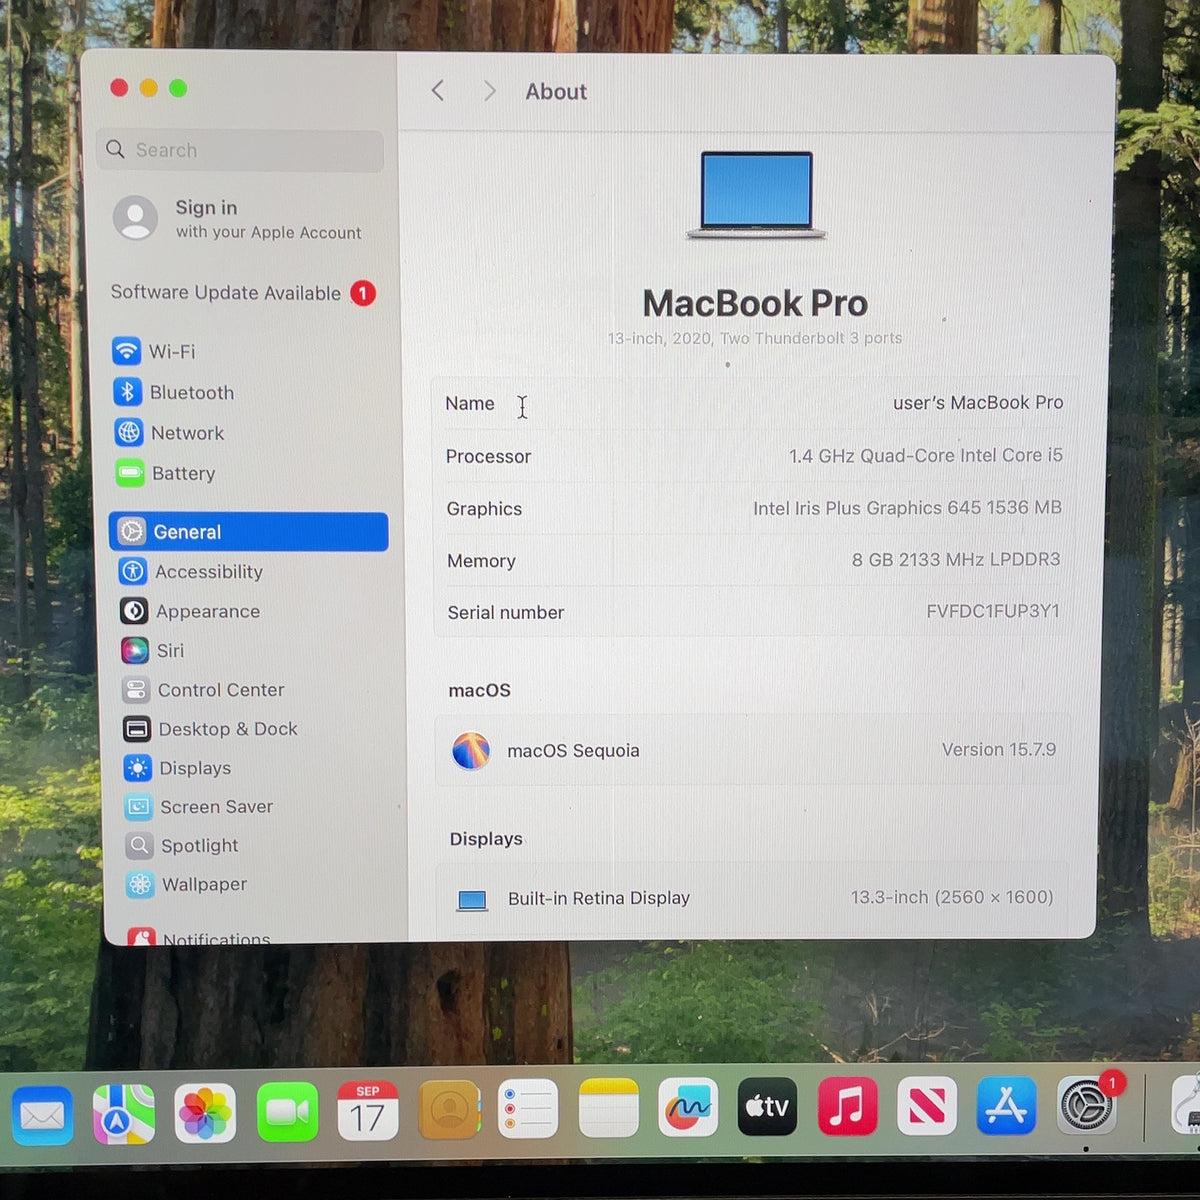Launch Mail from the Dock
Image resolution: width=1200 pixels, height=1200 pixels.
pyautogui.click(x=42, y=1114)
